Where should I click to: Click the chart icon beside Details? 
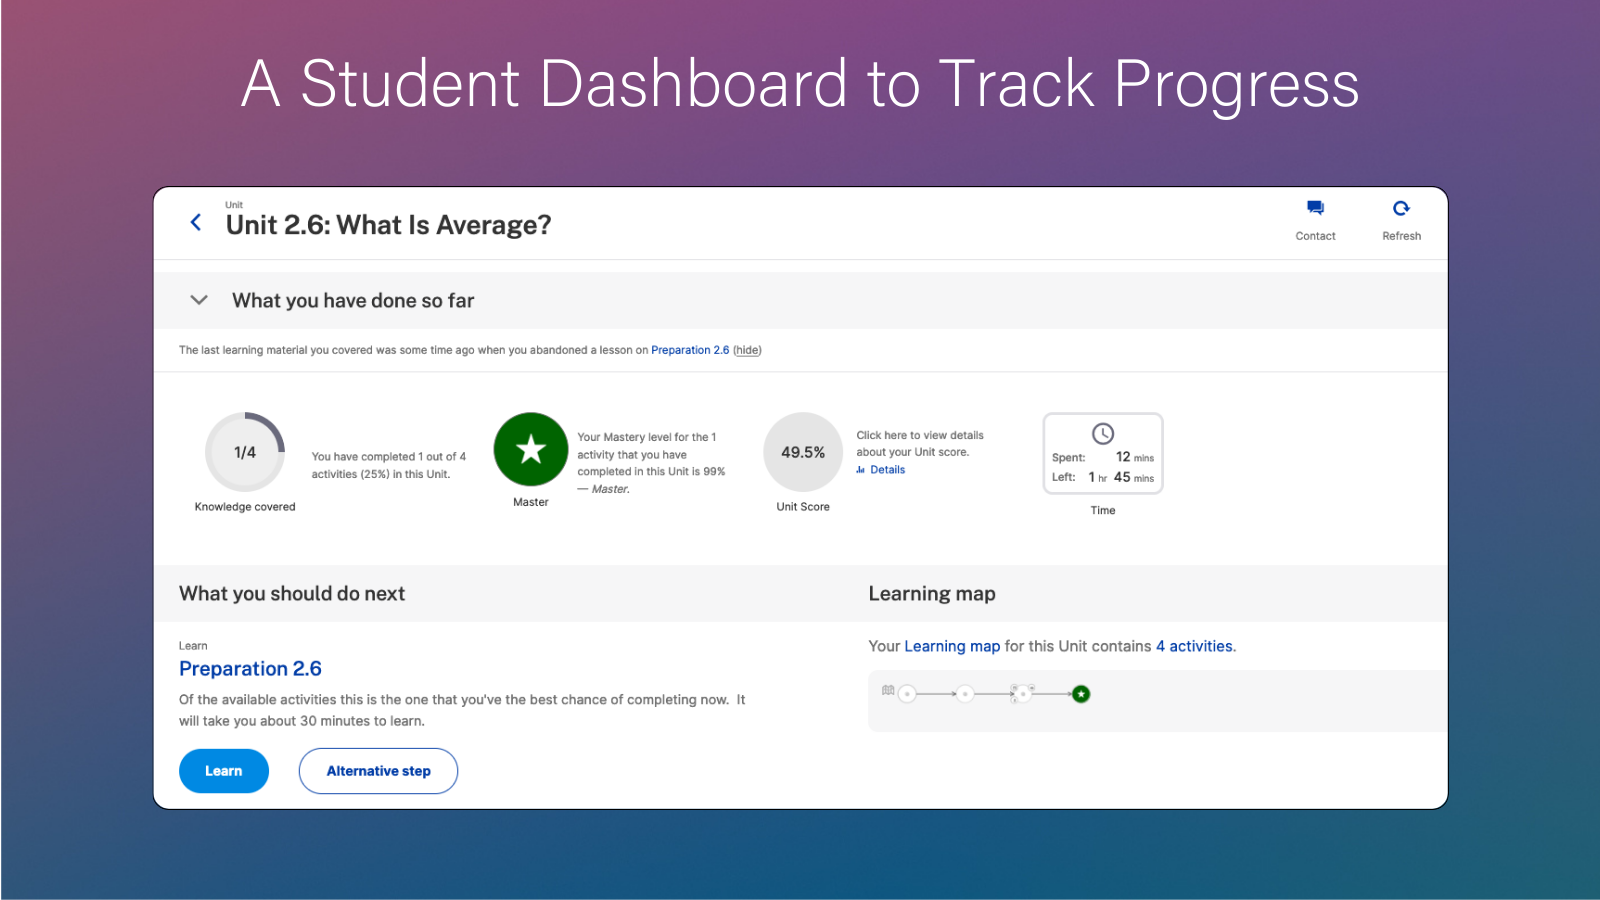point(861,469)
